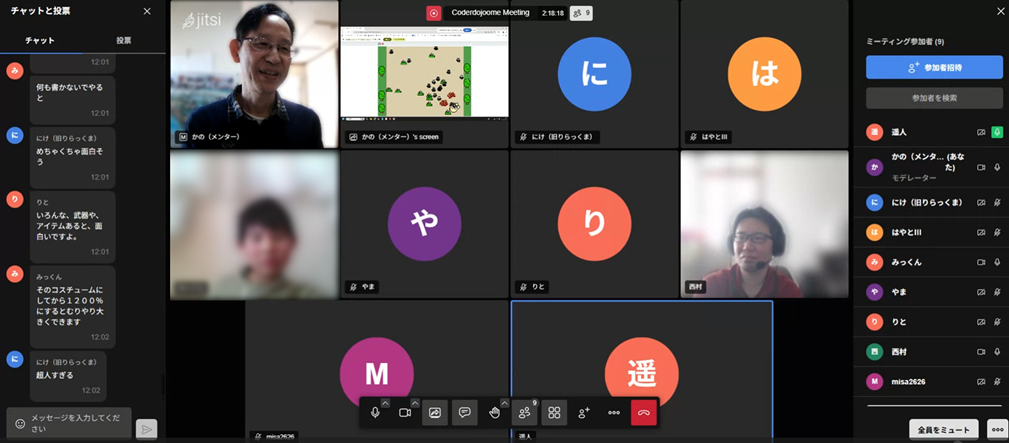The height and width of the screenshot is (443, 1009).
Task: Open the participants pane icon in toolbar
Action: [524, 412]
